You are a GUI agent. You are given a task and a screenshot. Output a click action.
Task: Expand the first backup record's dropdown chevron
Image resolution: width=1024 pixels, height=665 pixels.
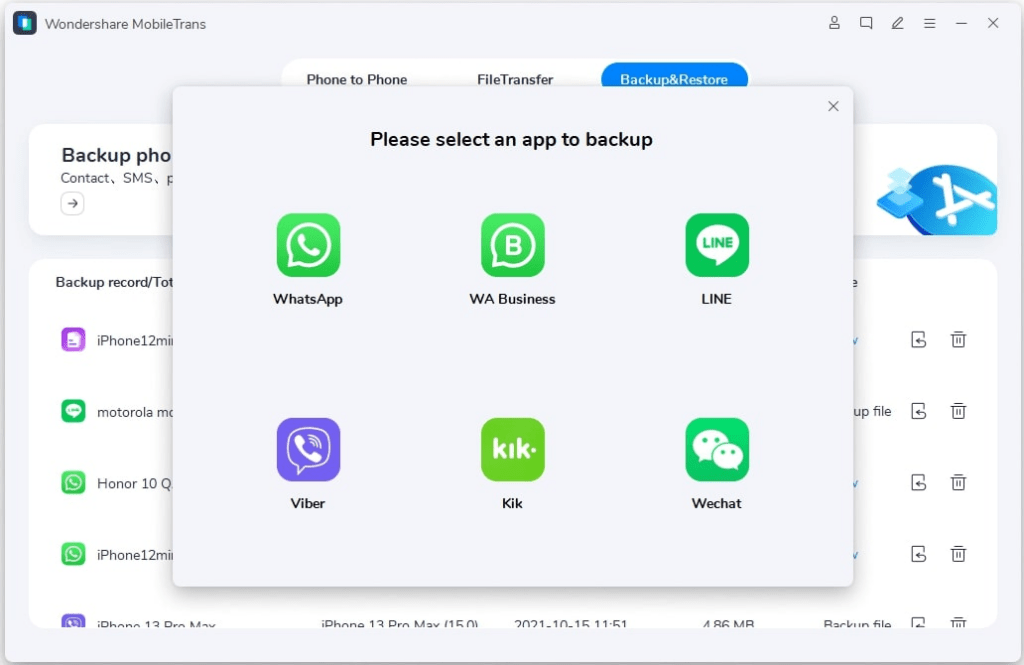coord(855,341)
